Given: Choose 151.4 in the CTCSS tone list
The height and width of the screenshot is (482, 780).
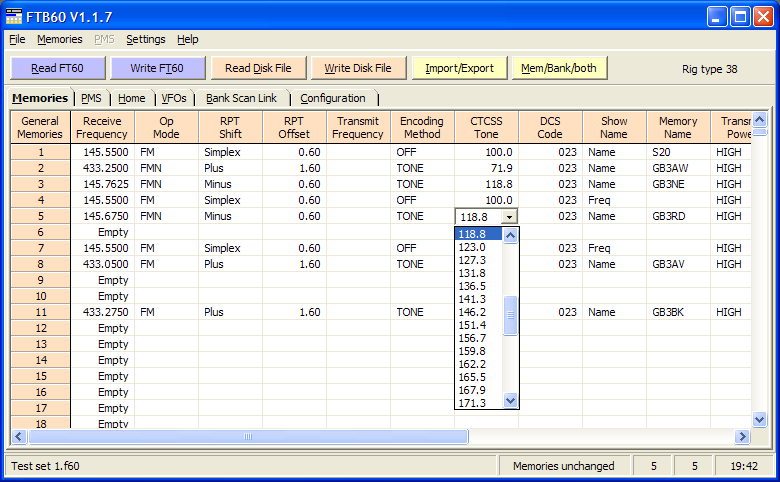Looking at the screenshot, I should 479,325.
